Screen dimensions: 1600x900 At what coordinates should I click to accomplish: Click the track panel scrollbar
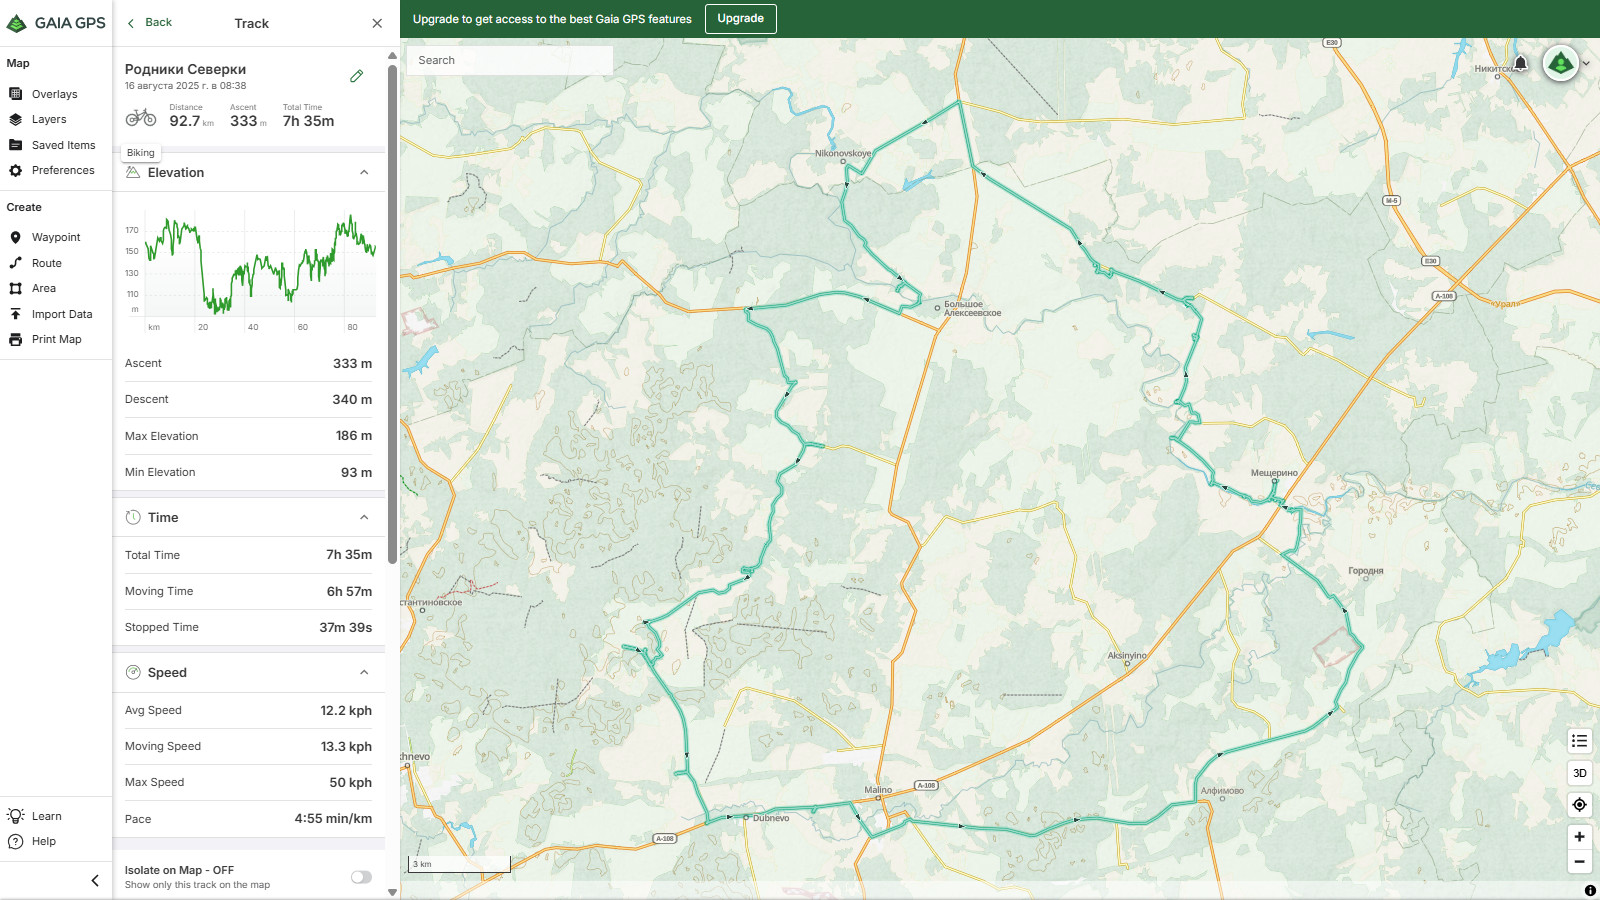tap(392, 313)
